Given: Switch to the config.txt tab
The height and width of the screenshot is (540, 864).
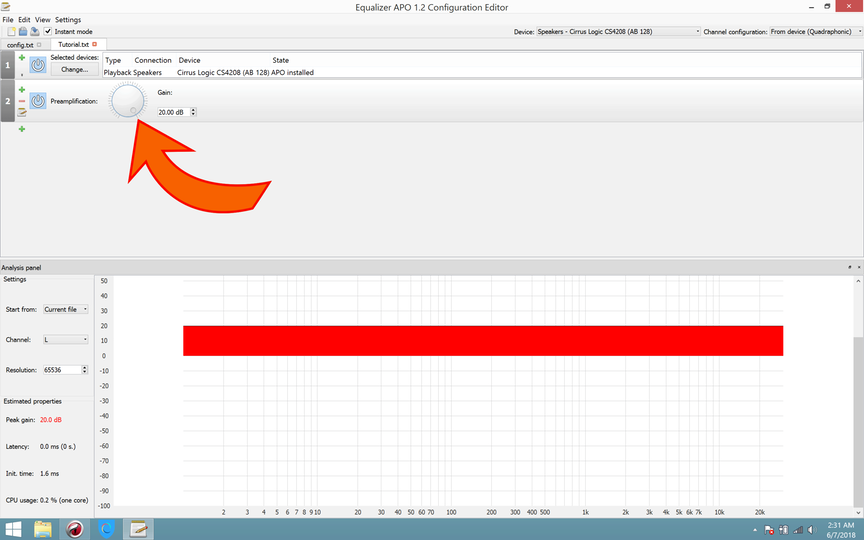Looking at the screenshot, I should [20, 44].
